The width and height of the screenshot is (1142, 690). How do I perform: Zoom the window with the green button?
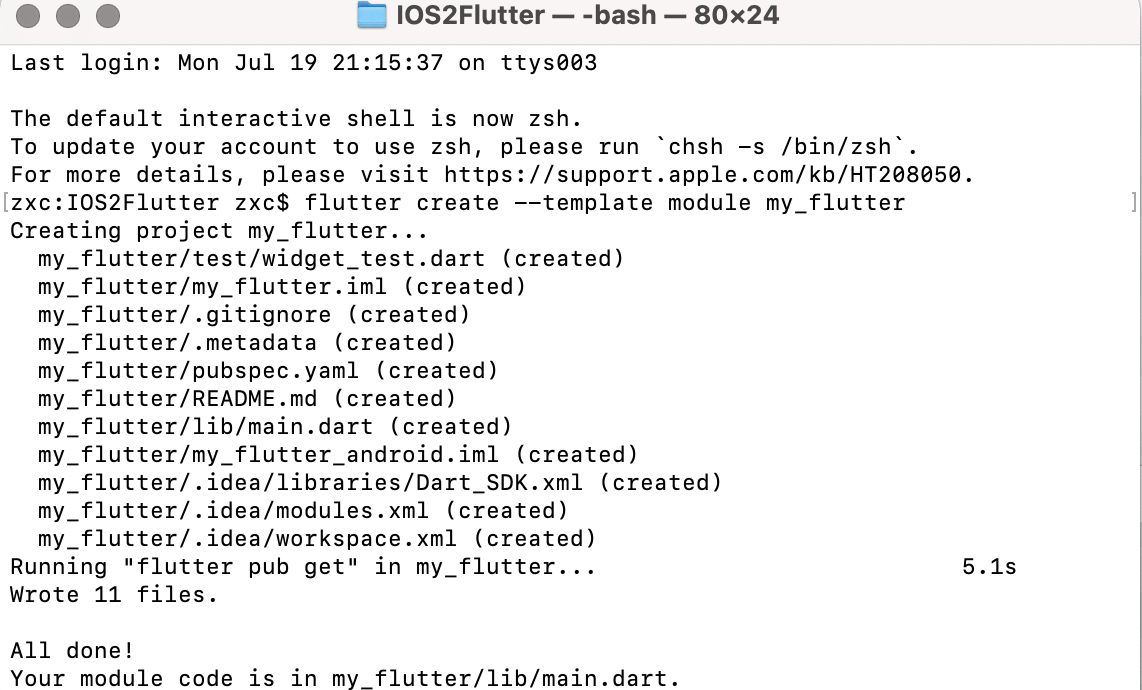pos(106,16)
